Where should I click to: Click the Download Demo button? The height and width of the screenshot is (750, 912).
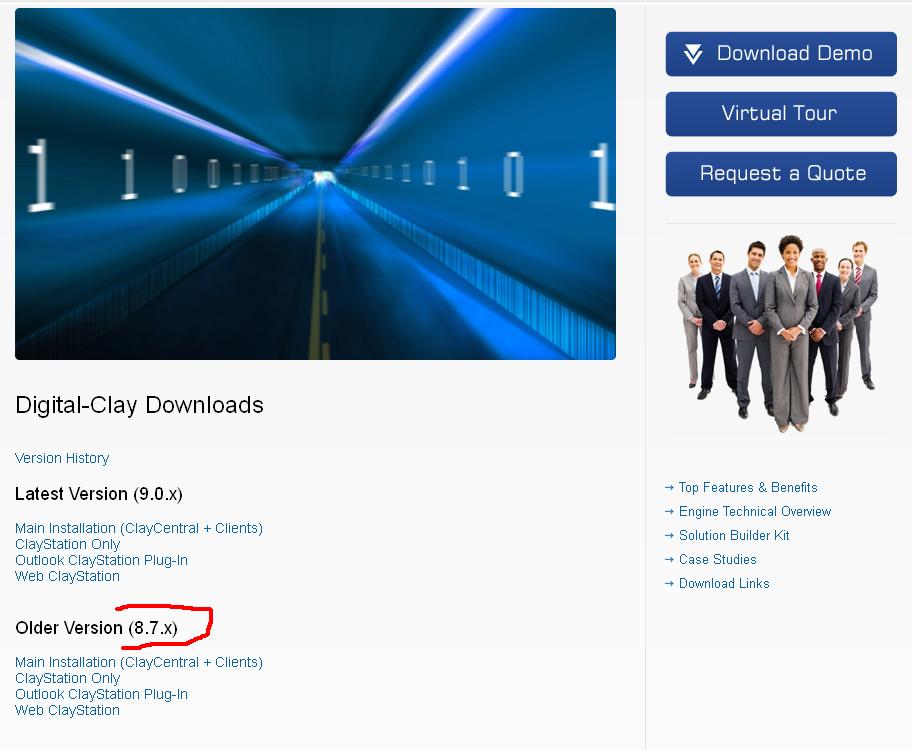point(781,54)
